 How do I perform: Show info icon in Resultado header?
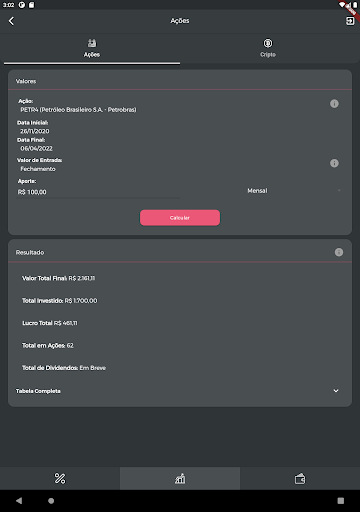339,252
